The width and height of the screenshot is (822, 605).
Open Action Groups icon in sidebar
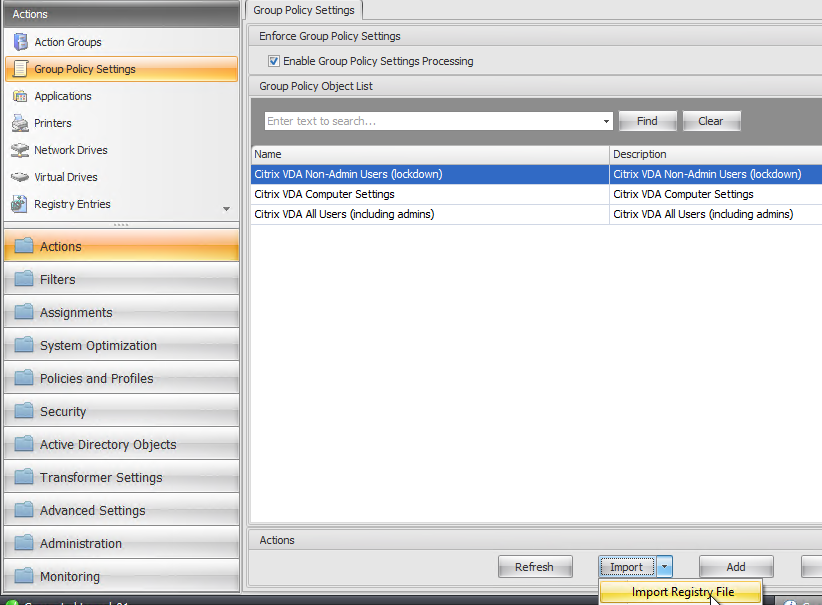pyautogui.click(x=20, y=42)
